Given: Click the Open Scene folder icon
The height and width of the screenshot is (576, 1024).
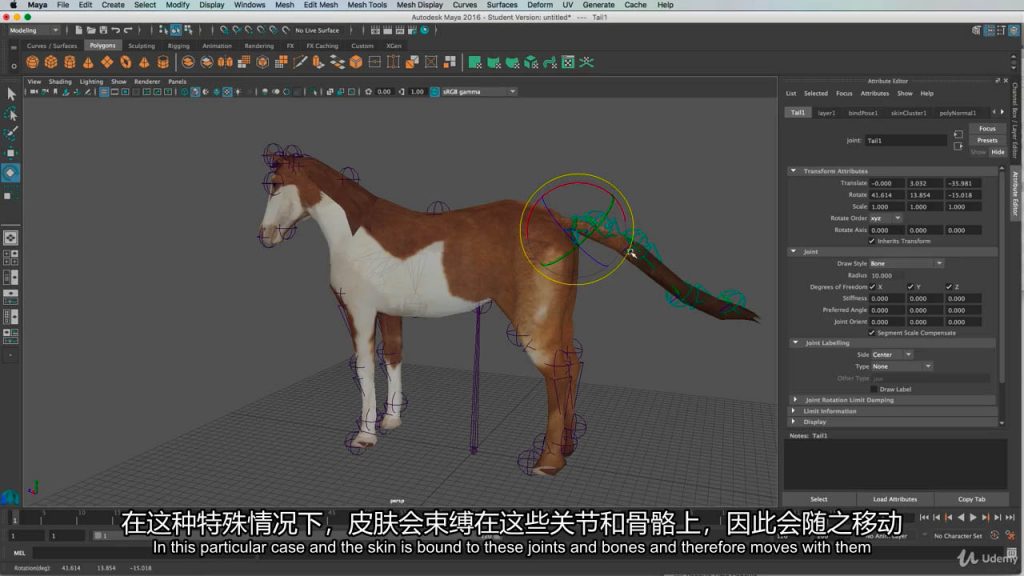Looking at the screenshot, I should click(x=91, y=30).
